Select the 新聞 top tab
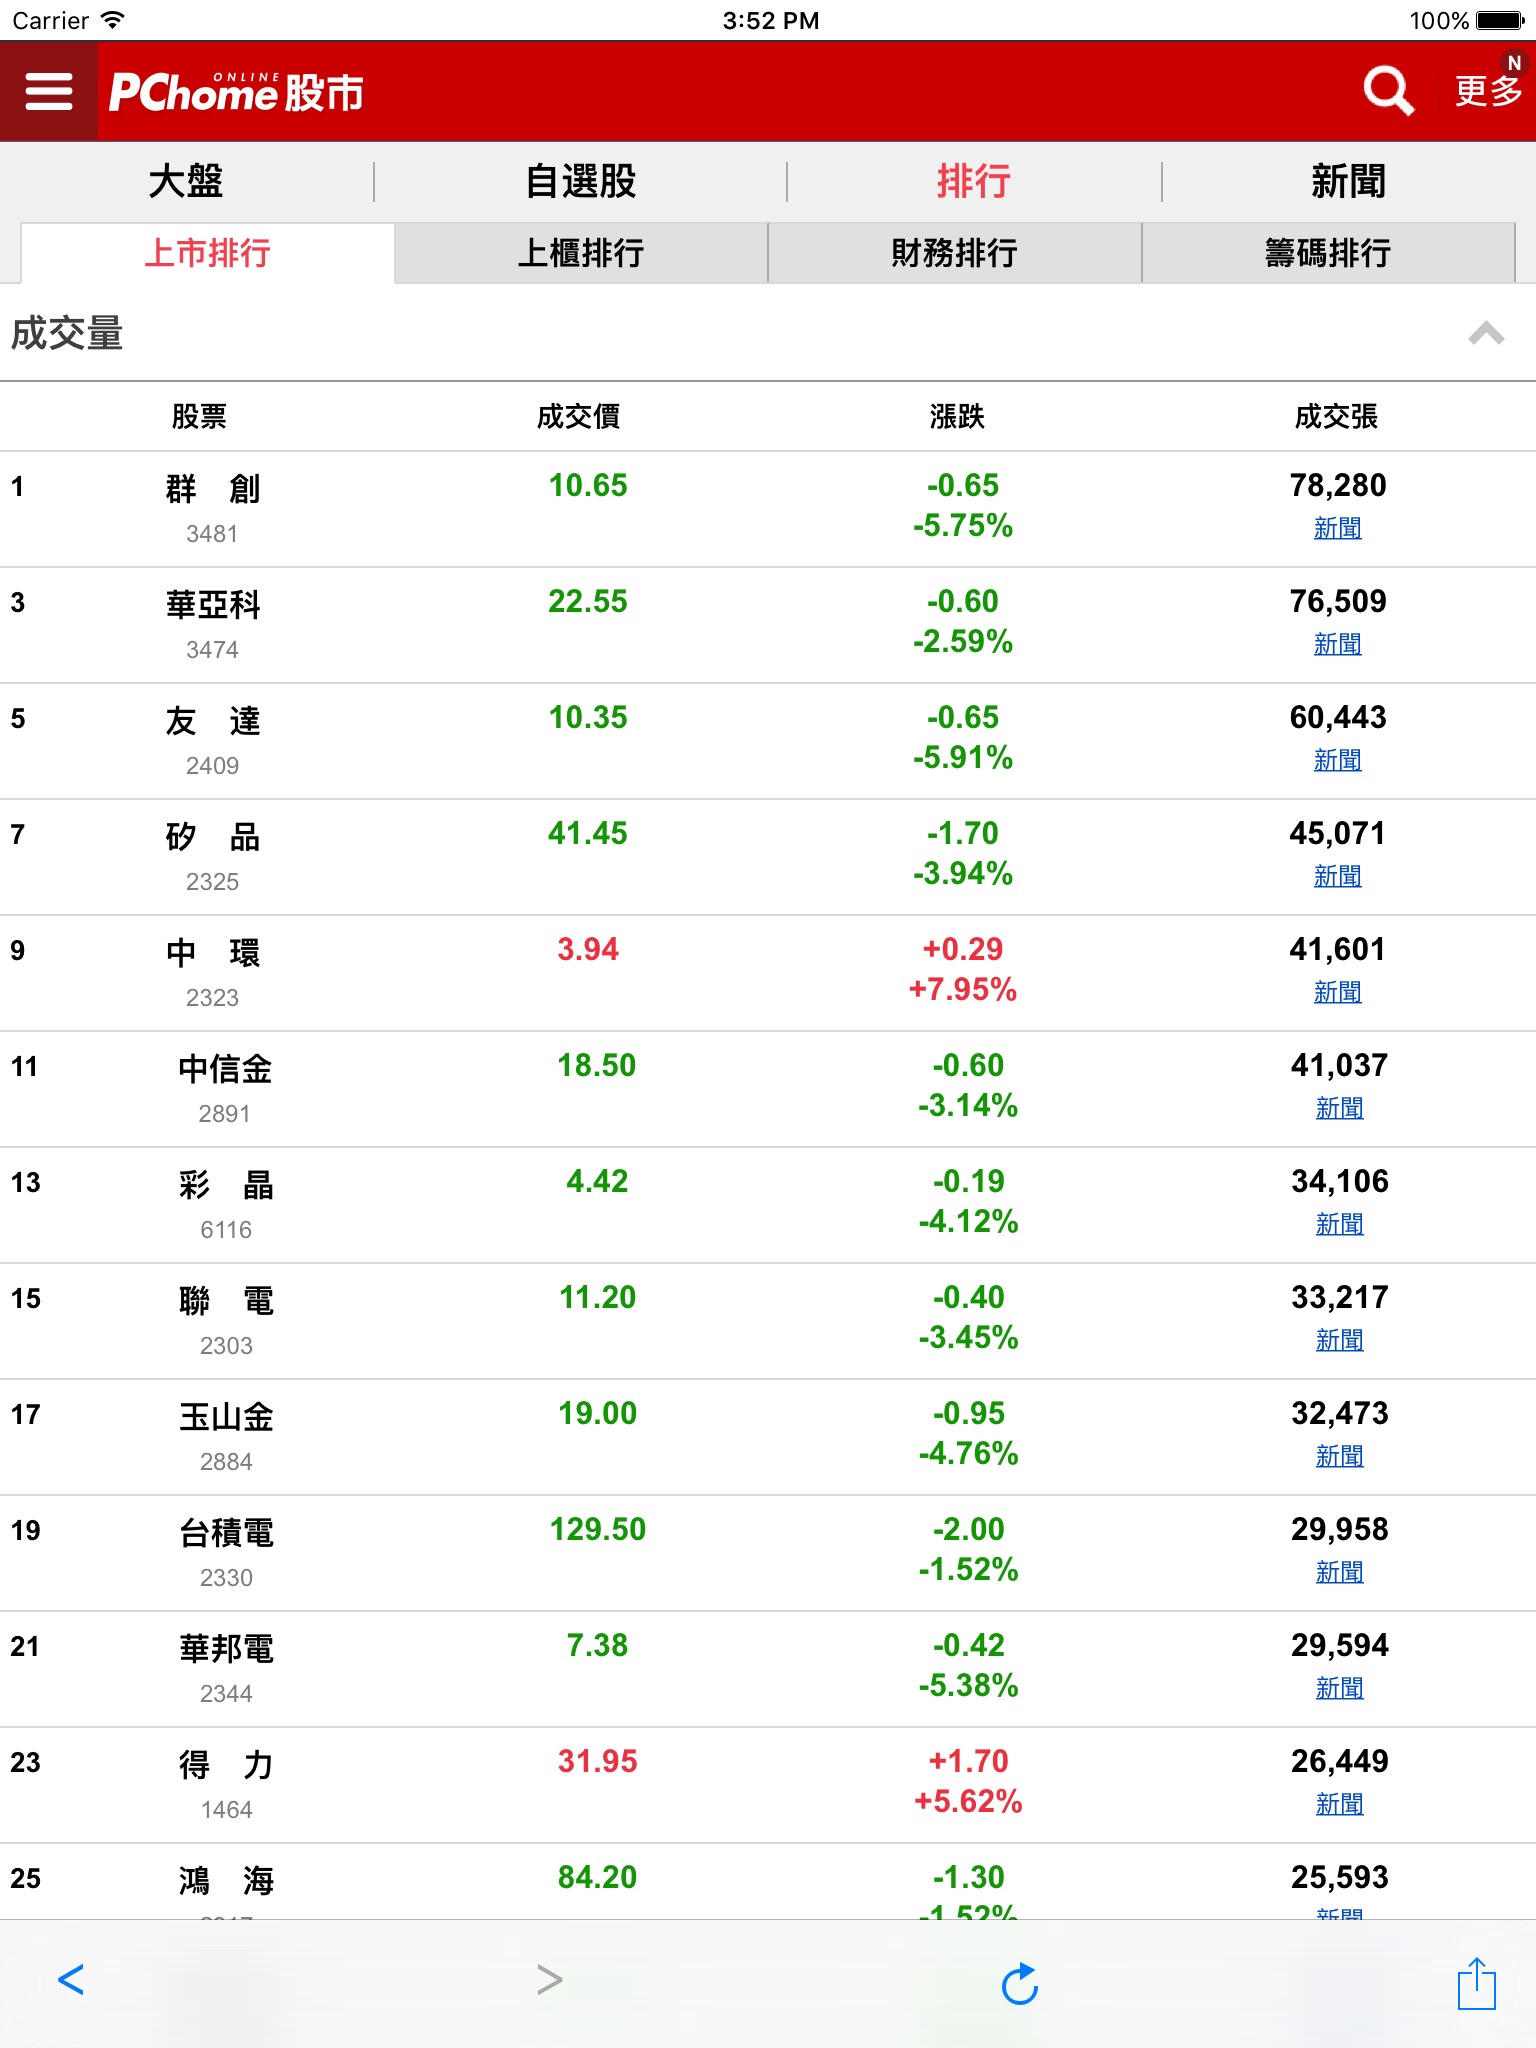Image resolution: width=1536 pixels, height=2048 pixels. [1348, 182]
